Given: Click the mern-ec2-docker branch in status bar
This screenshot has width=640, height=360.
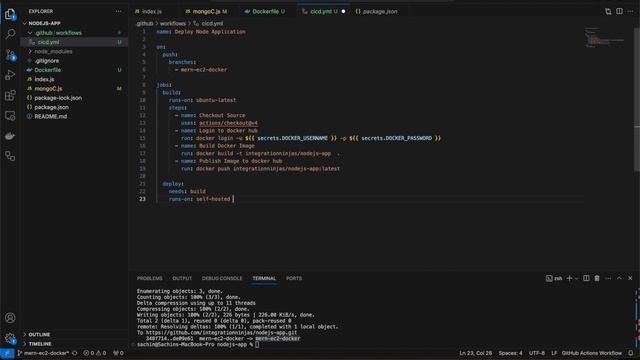Looking at the screenshot, I should [43, 353].
